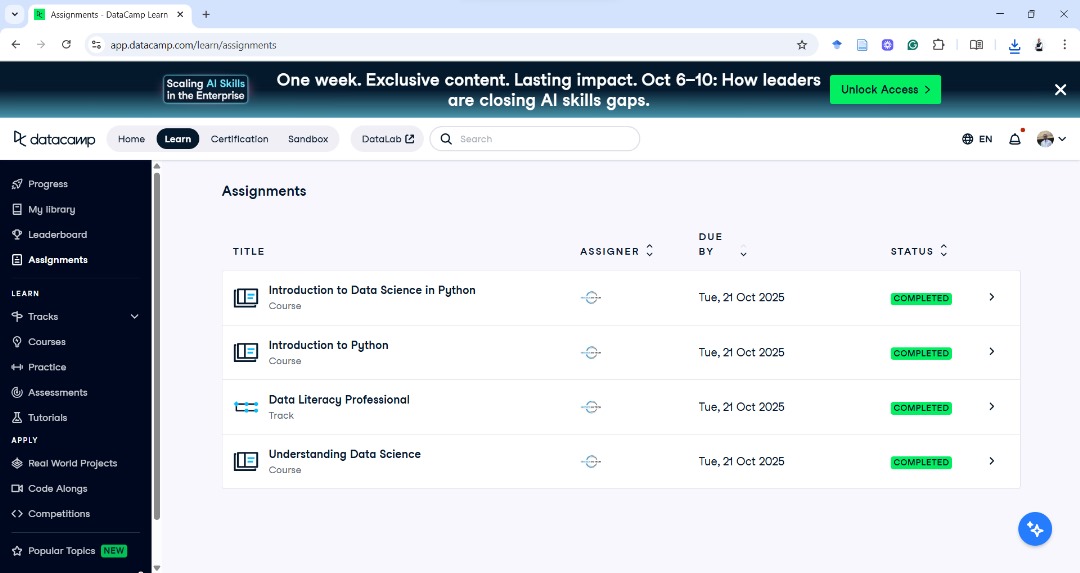Click the browser address bar URL
Screen dimensions: 1080x573
click(194, 45)
